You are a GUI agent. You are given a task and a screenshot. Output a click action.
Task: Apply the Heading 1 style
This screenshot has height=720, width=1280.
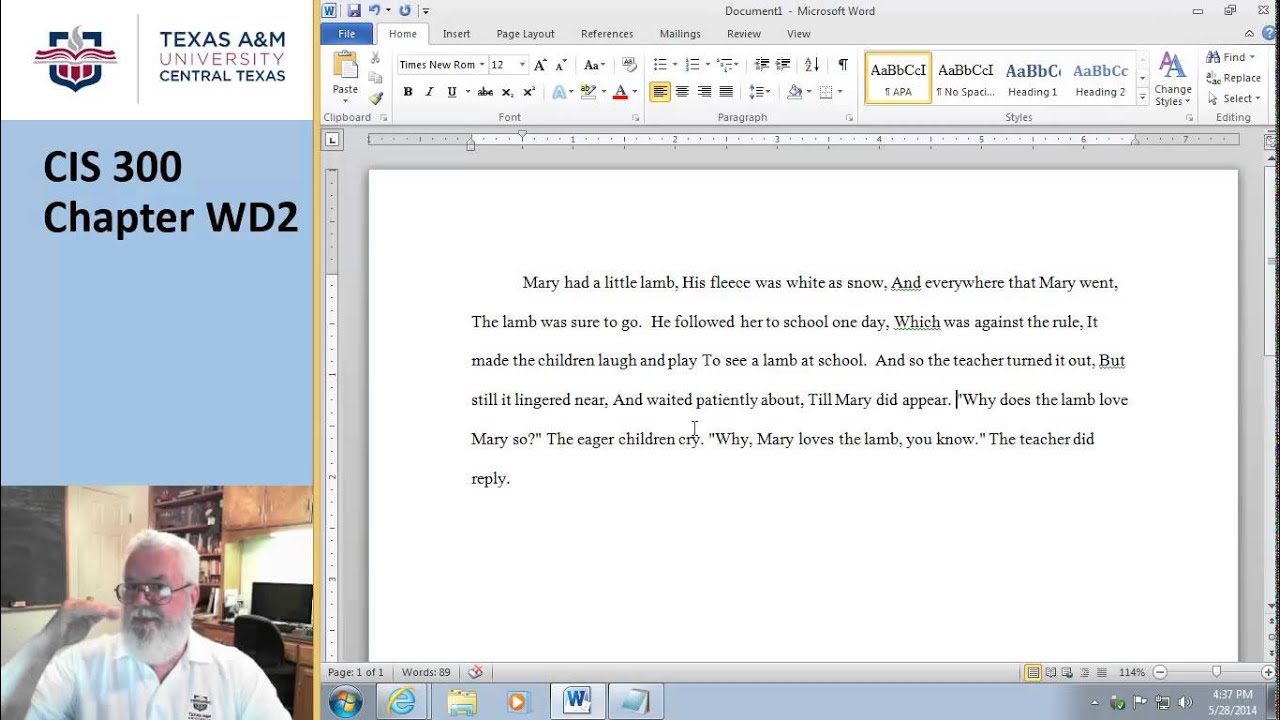(x=1033, y=78)
